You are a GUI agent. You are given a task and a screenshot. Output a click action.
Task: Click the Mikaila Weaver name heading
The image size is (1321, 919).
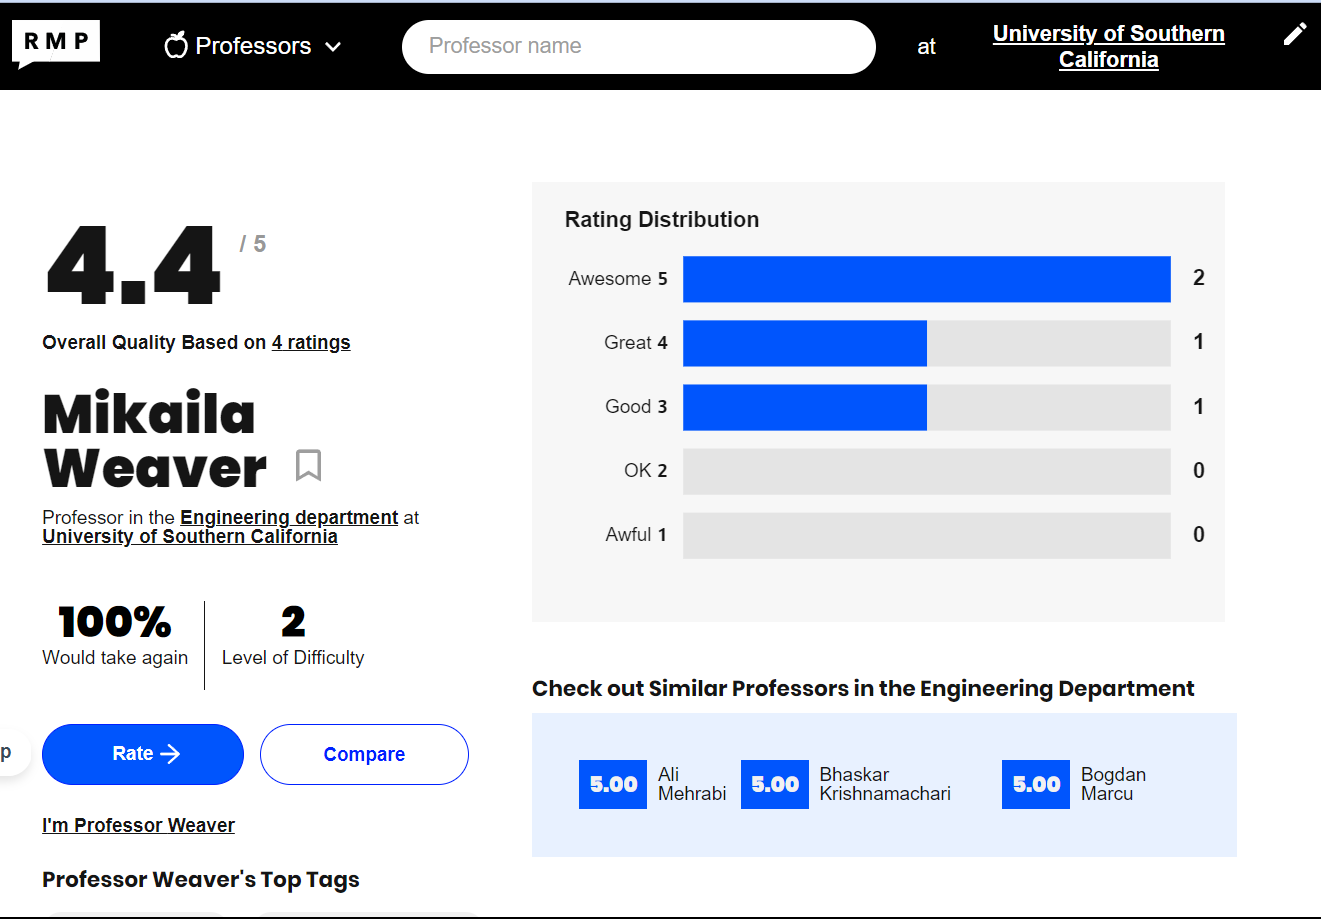click(155, 441)
